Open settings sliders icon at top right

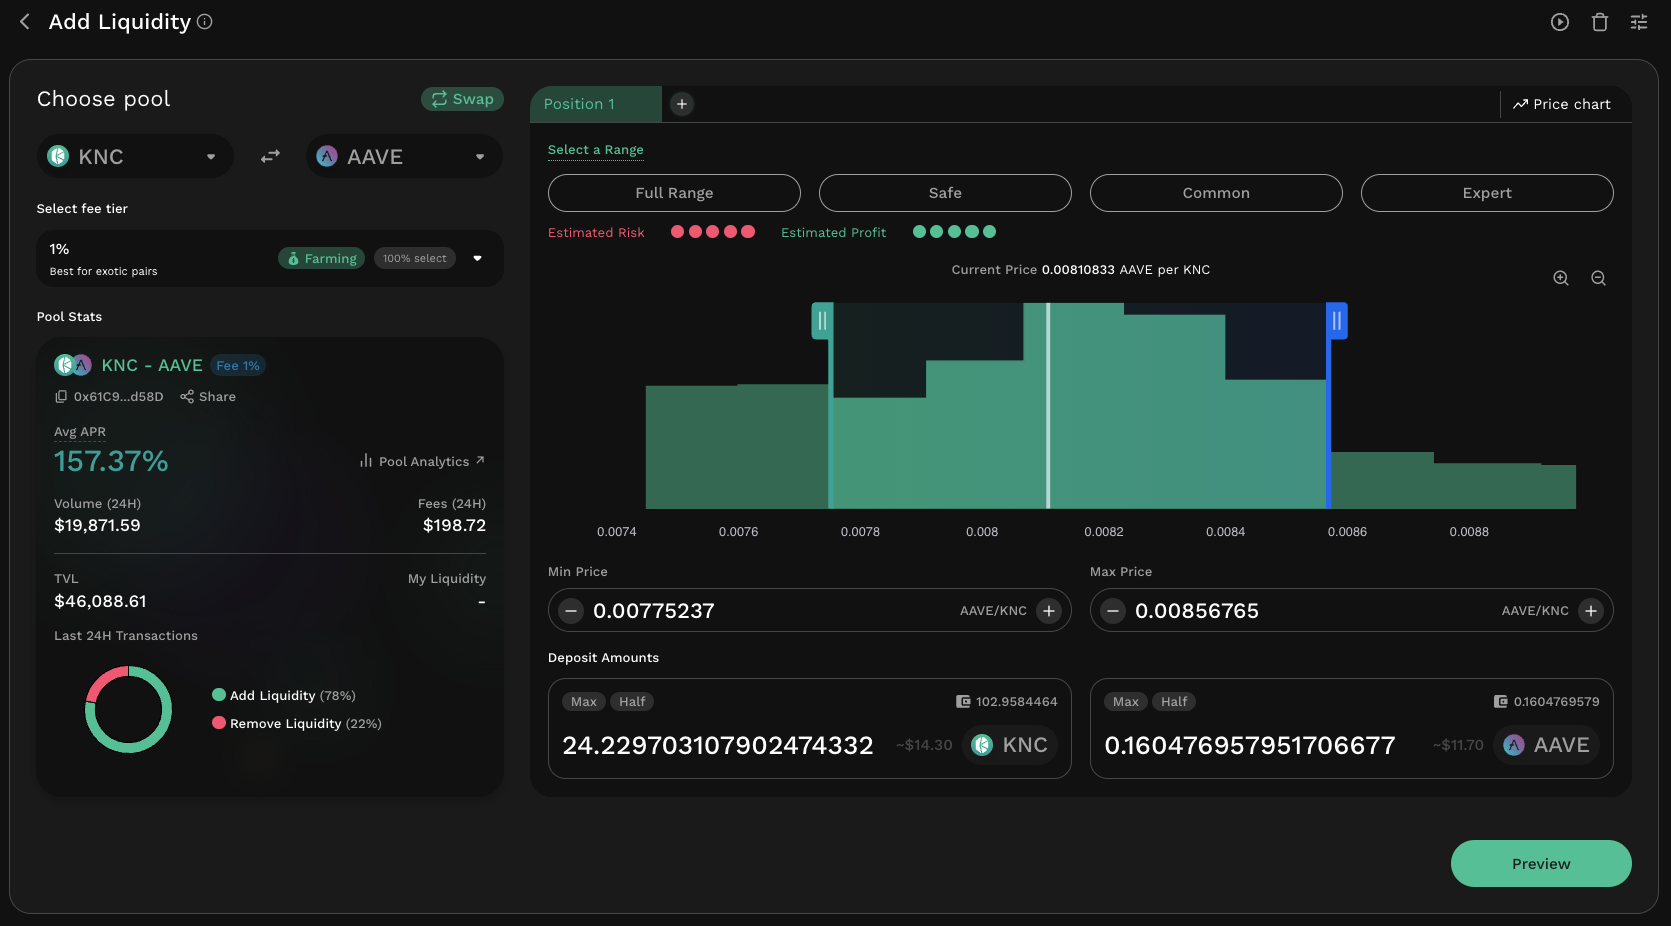tap(1639, 22)
